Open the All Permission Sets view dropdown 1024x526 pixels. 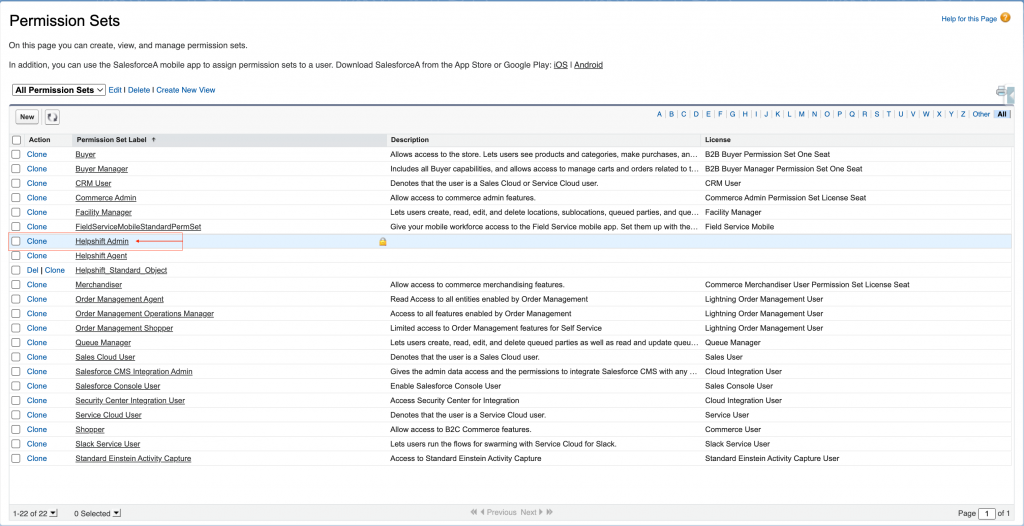[x=59, y=90]
